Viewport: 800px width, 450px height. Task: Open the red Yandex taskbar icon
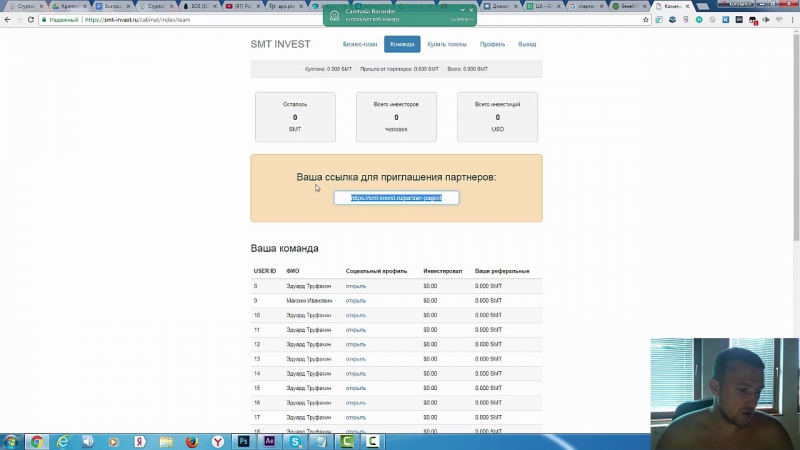(140, 441)
